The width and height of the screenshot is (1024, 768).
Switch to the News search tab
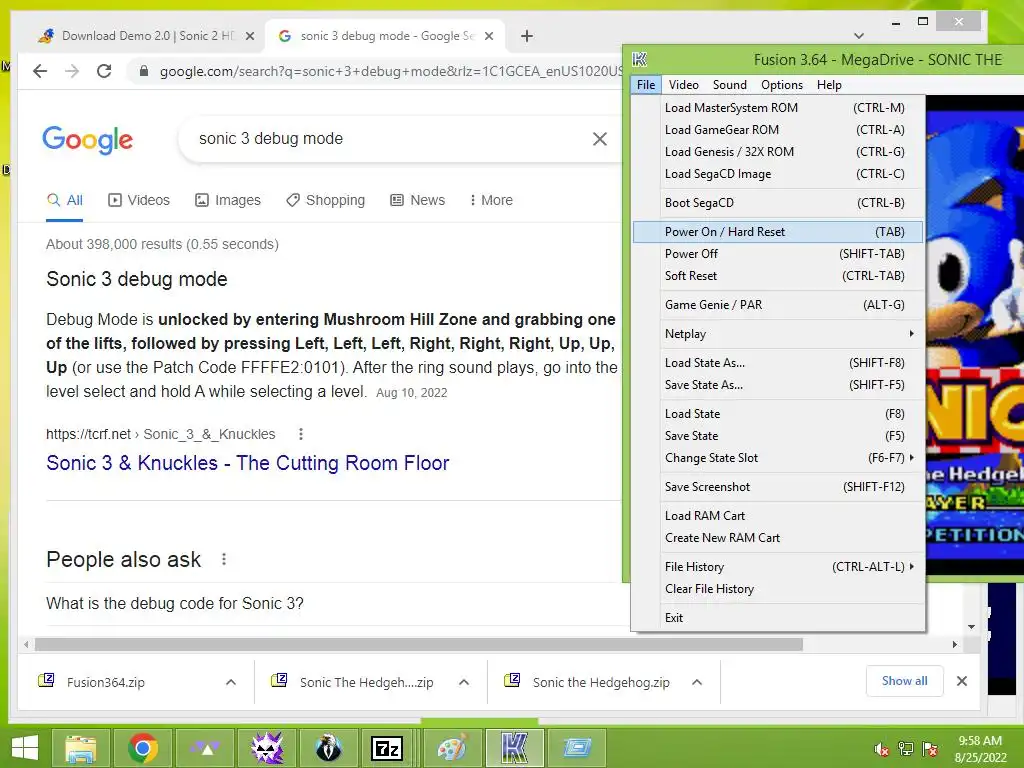tap(417, 200)
